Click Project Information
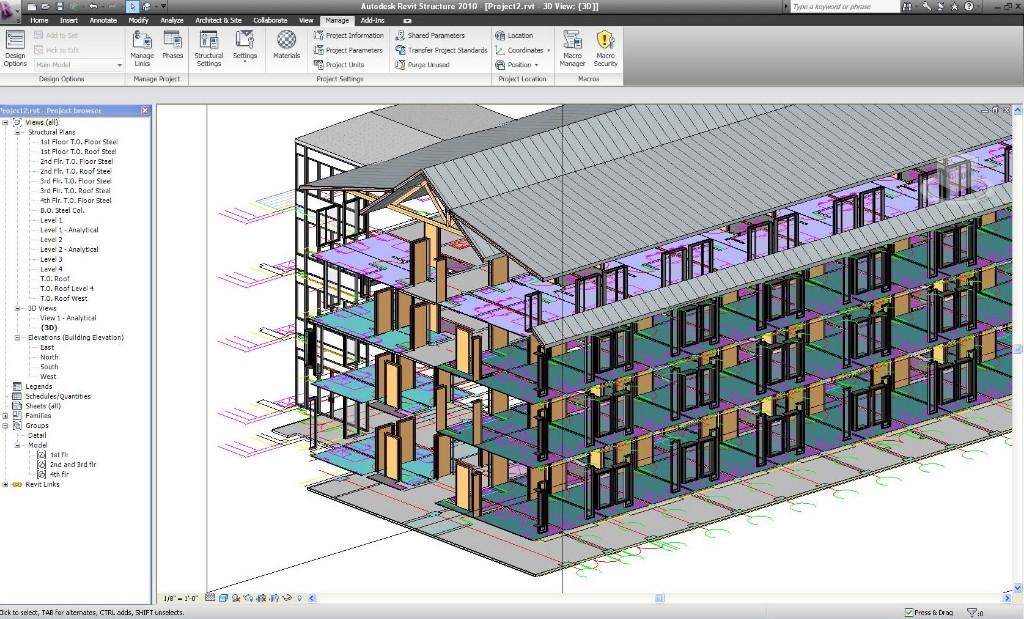 (349, 35)
